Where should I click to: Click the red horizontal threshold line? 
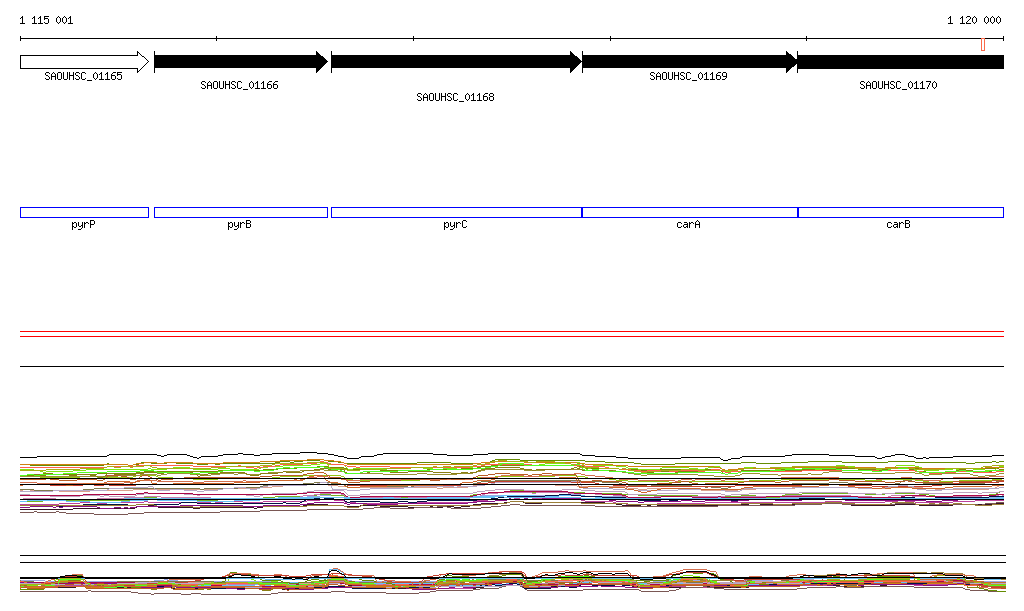click(511, 336)
